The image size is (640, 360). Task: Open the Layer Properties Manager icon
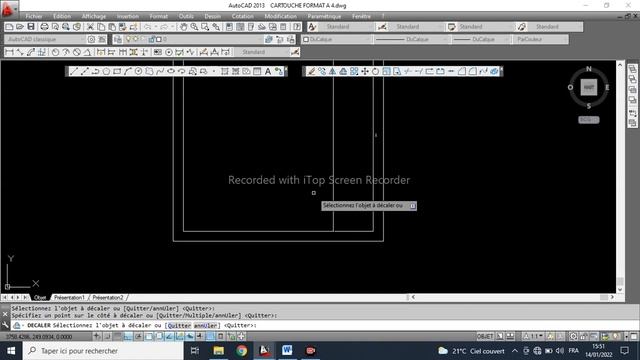coord(118,39)
